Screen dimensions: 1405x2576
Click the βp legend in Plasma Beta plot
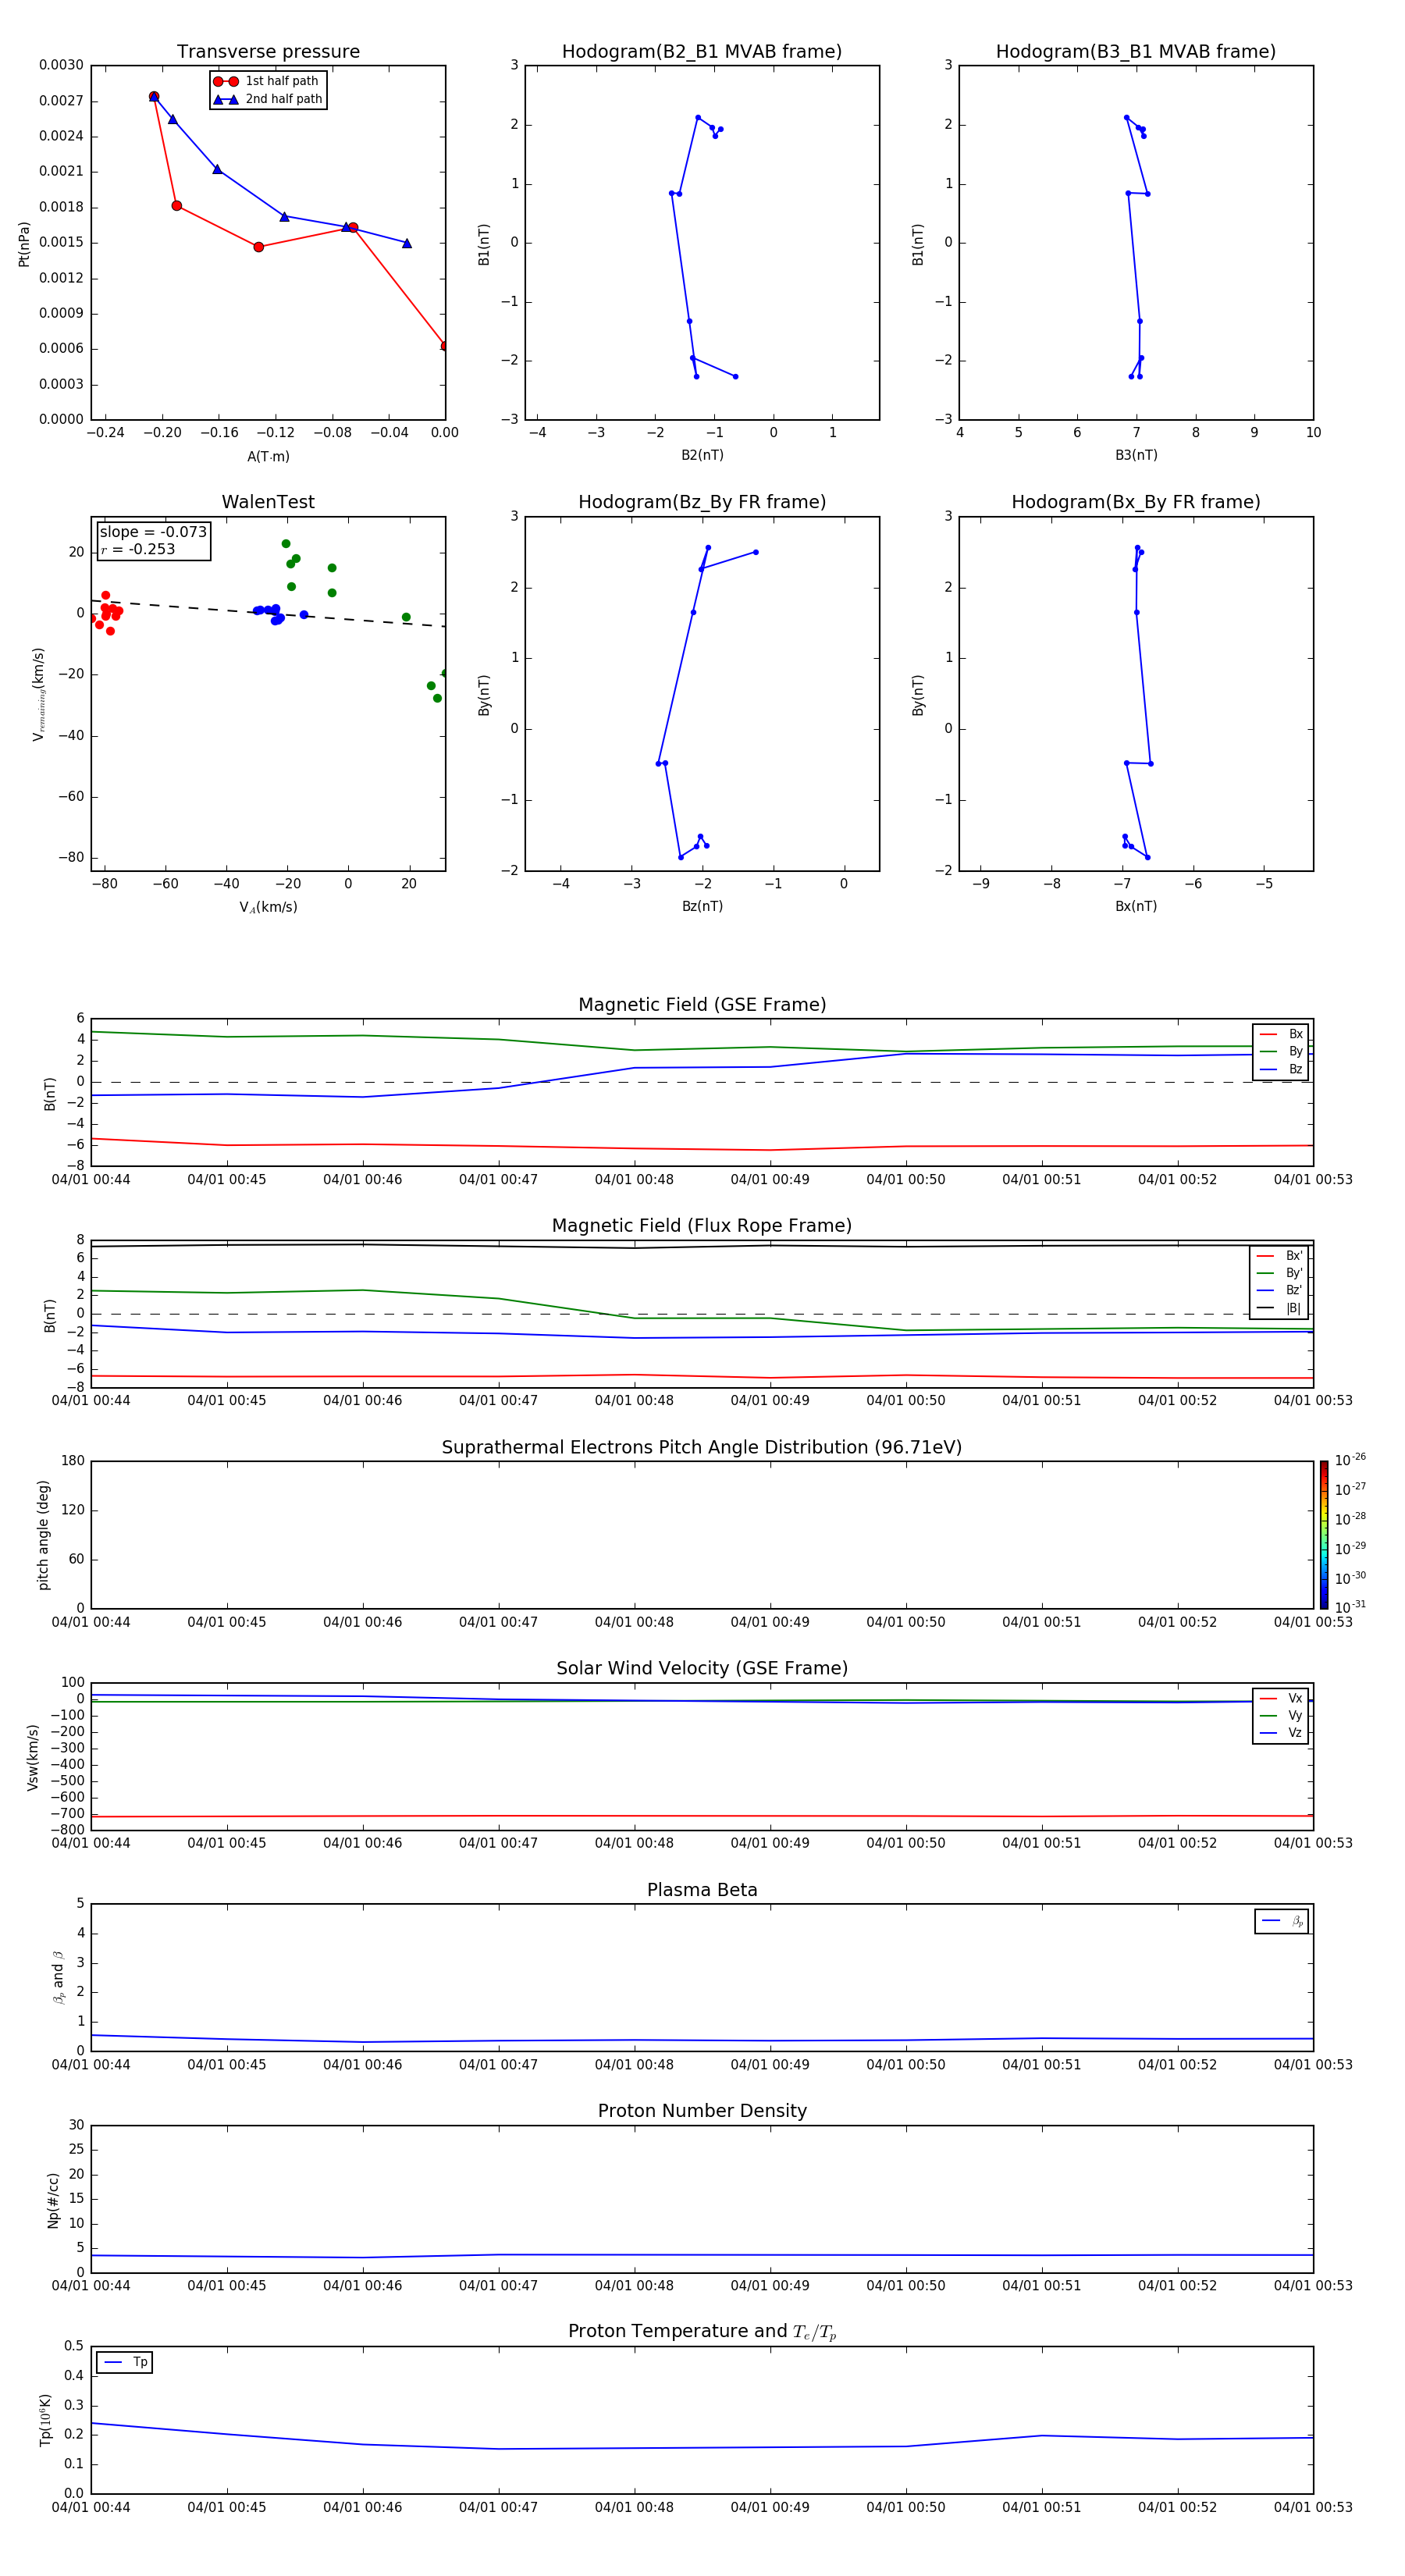pos(1282,1921)
